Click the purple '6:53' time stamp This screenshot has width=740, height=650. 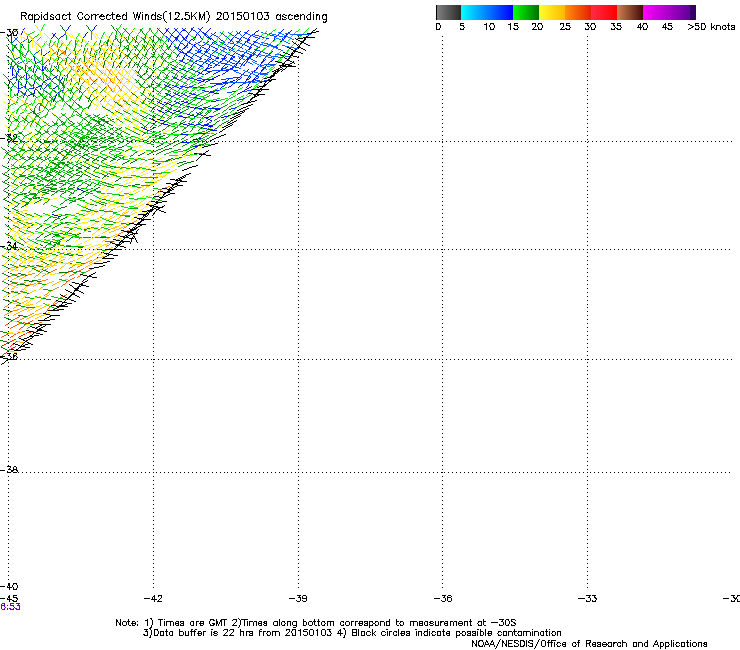pyautogui.click(x=10, y=607)
